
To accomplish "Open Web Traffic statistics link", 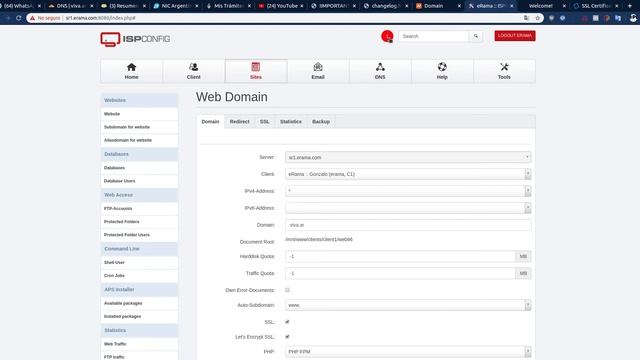I will pyautogui.click(x=139, y=344).
